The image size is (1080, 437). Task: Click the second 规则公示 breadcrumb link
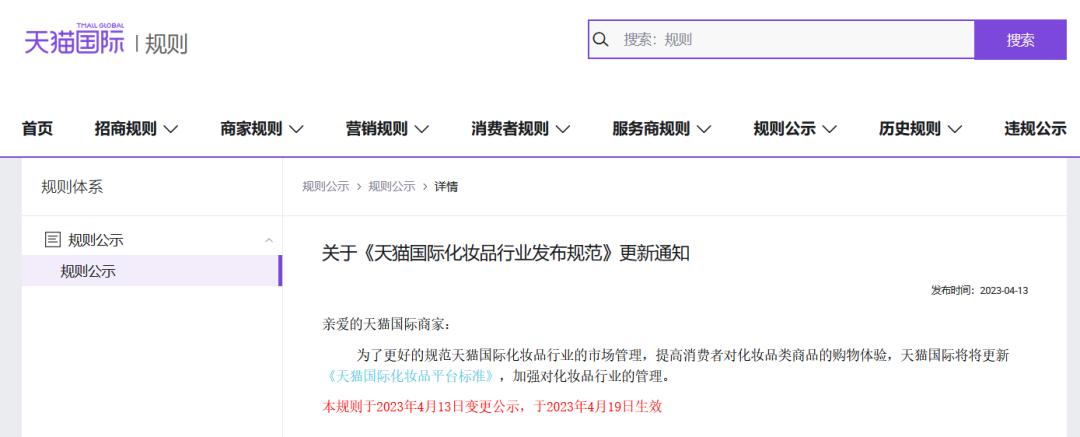point(392,187)
